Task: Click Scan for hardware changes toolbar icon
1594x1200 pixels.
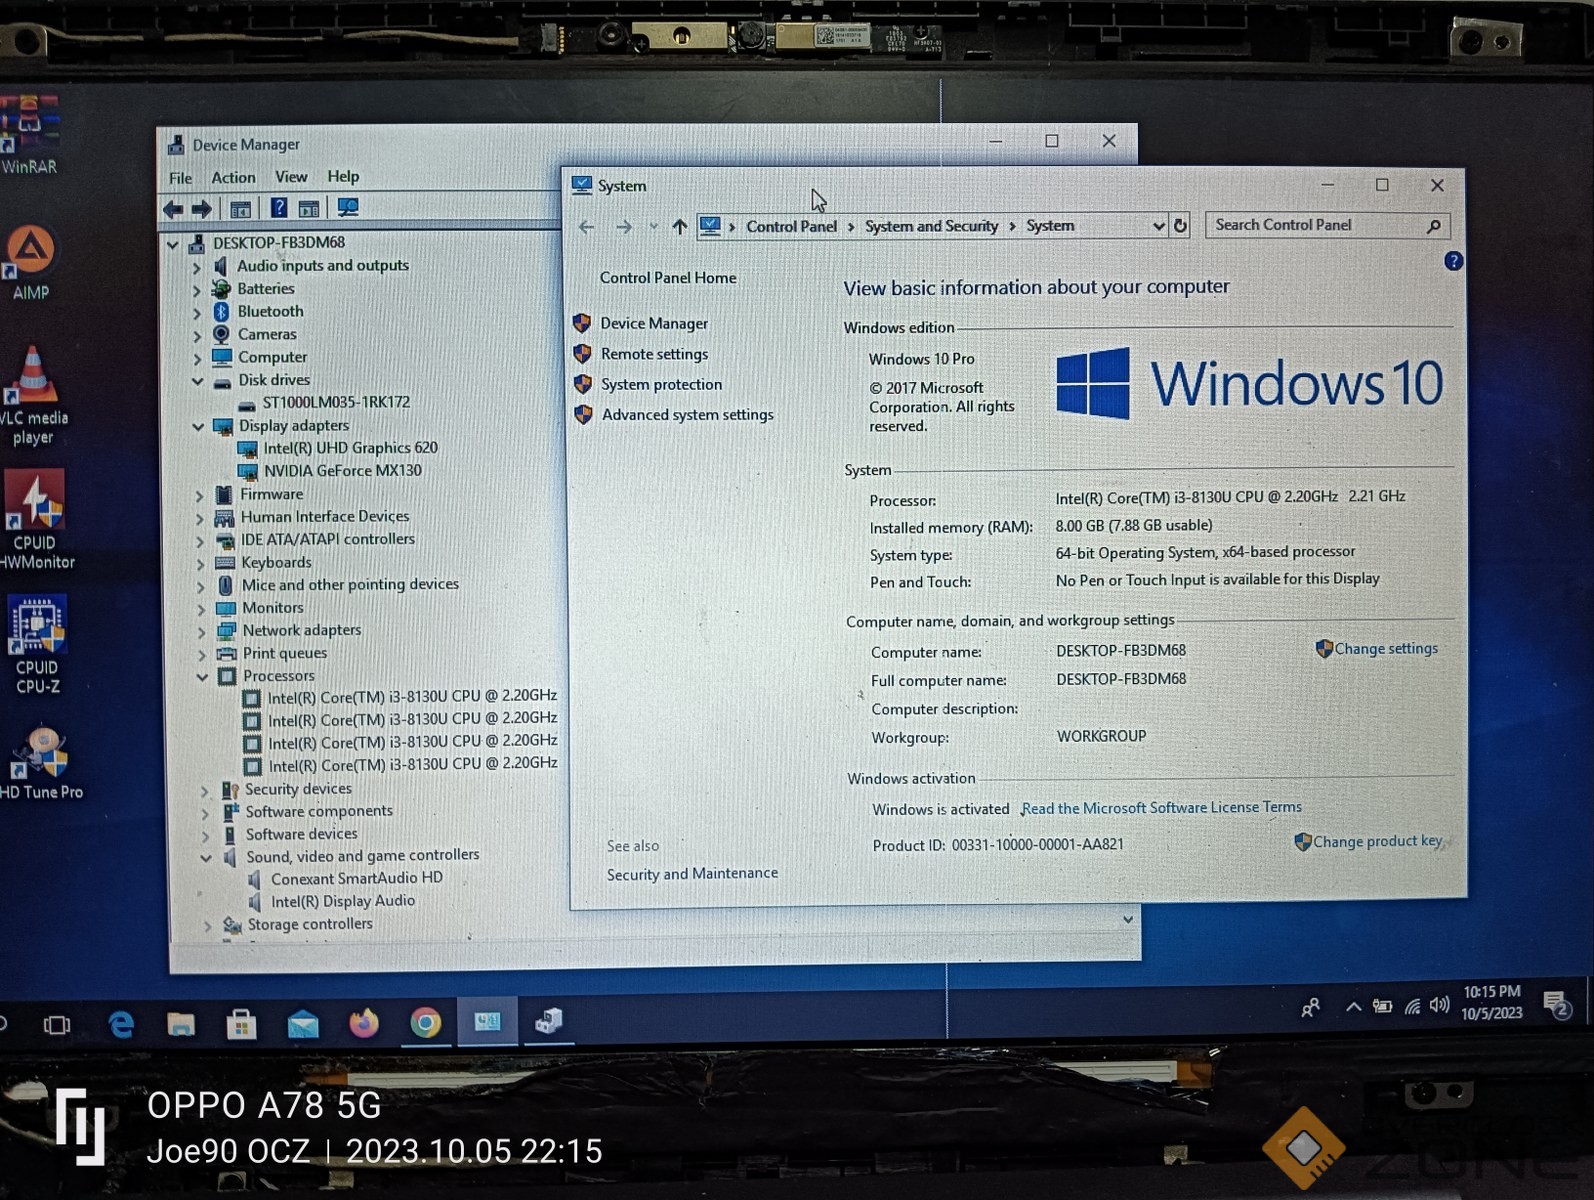Action: point(347,208)
